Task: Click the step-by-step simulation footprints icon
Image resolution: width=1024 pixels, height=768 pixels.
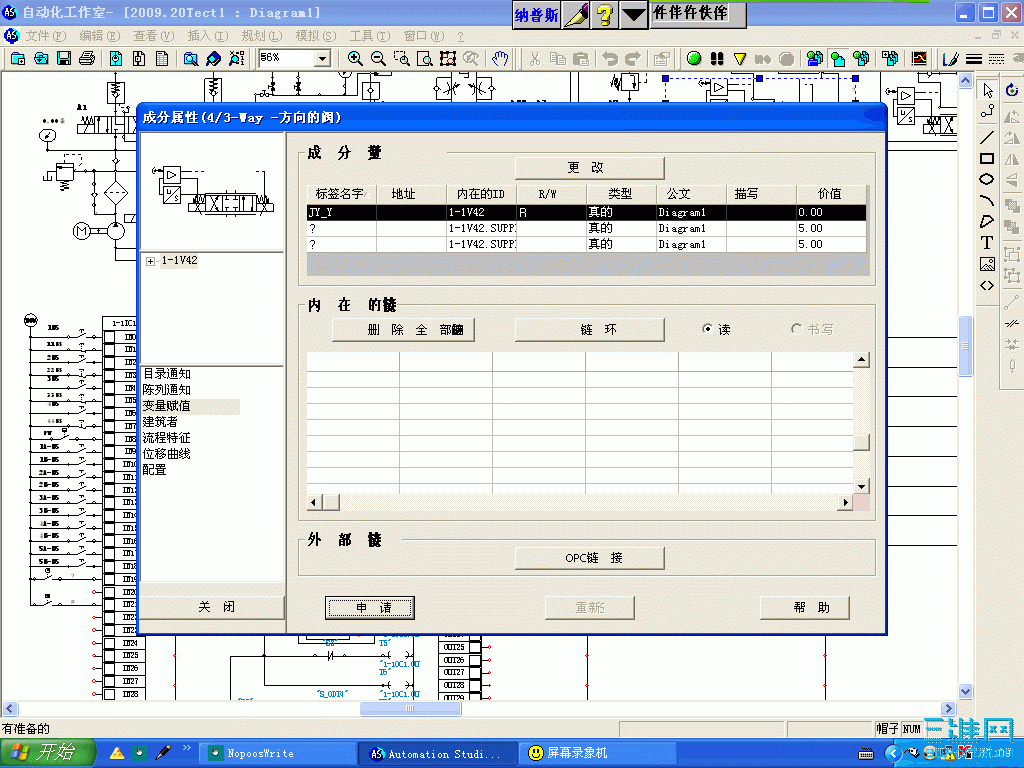Action: (716, 59)
